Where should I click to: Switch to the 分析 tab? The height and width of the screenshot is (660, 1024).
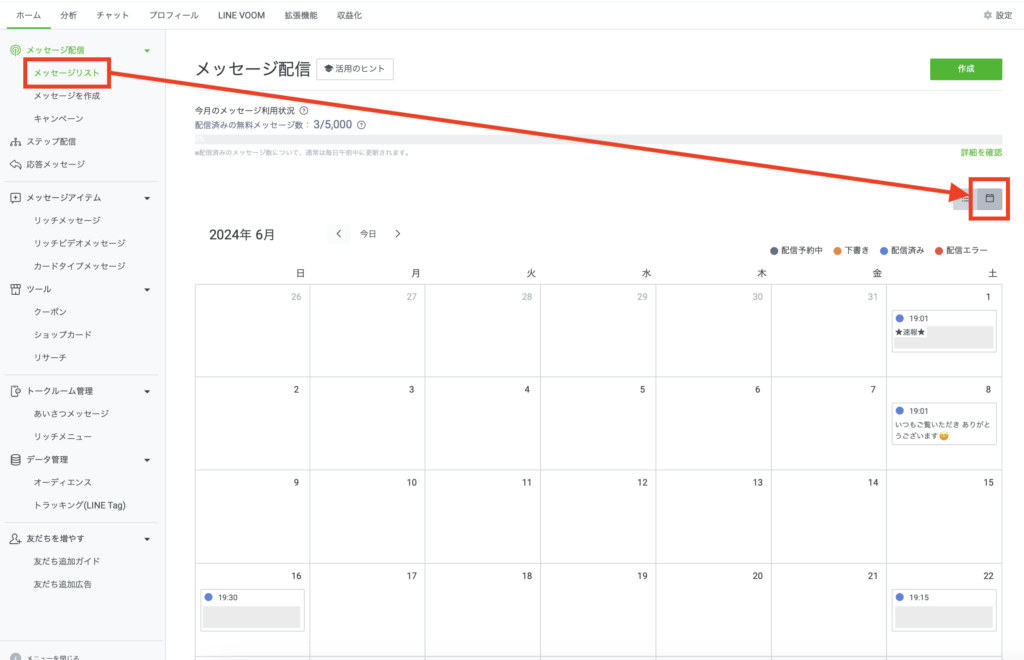tap(68, 16)
